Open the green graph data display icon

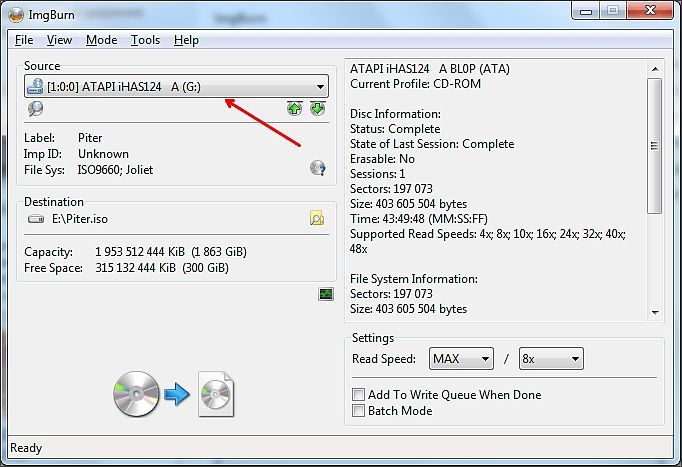(326, 294)
